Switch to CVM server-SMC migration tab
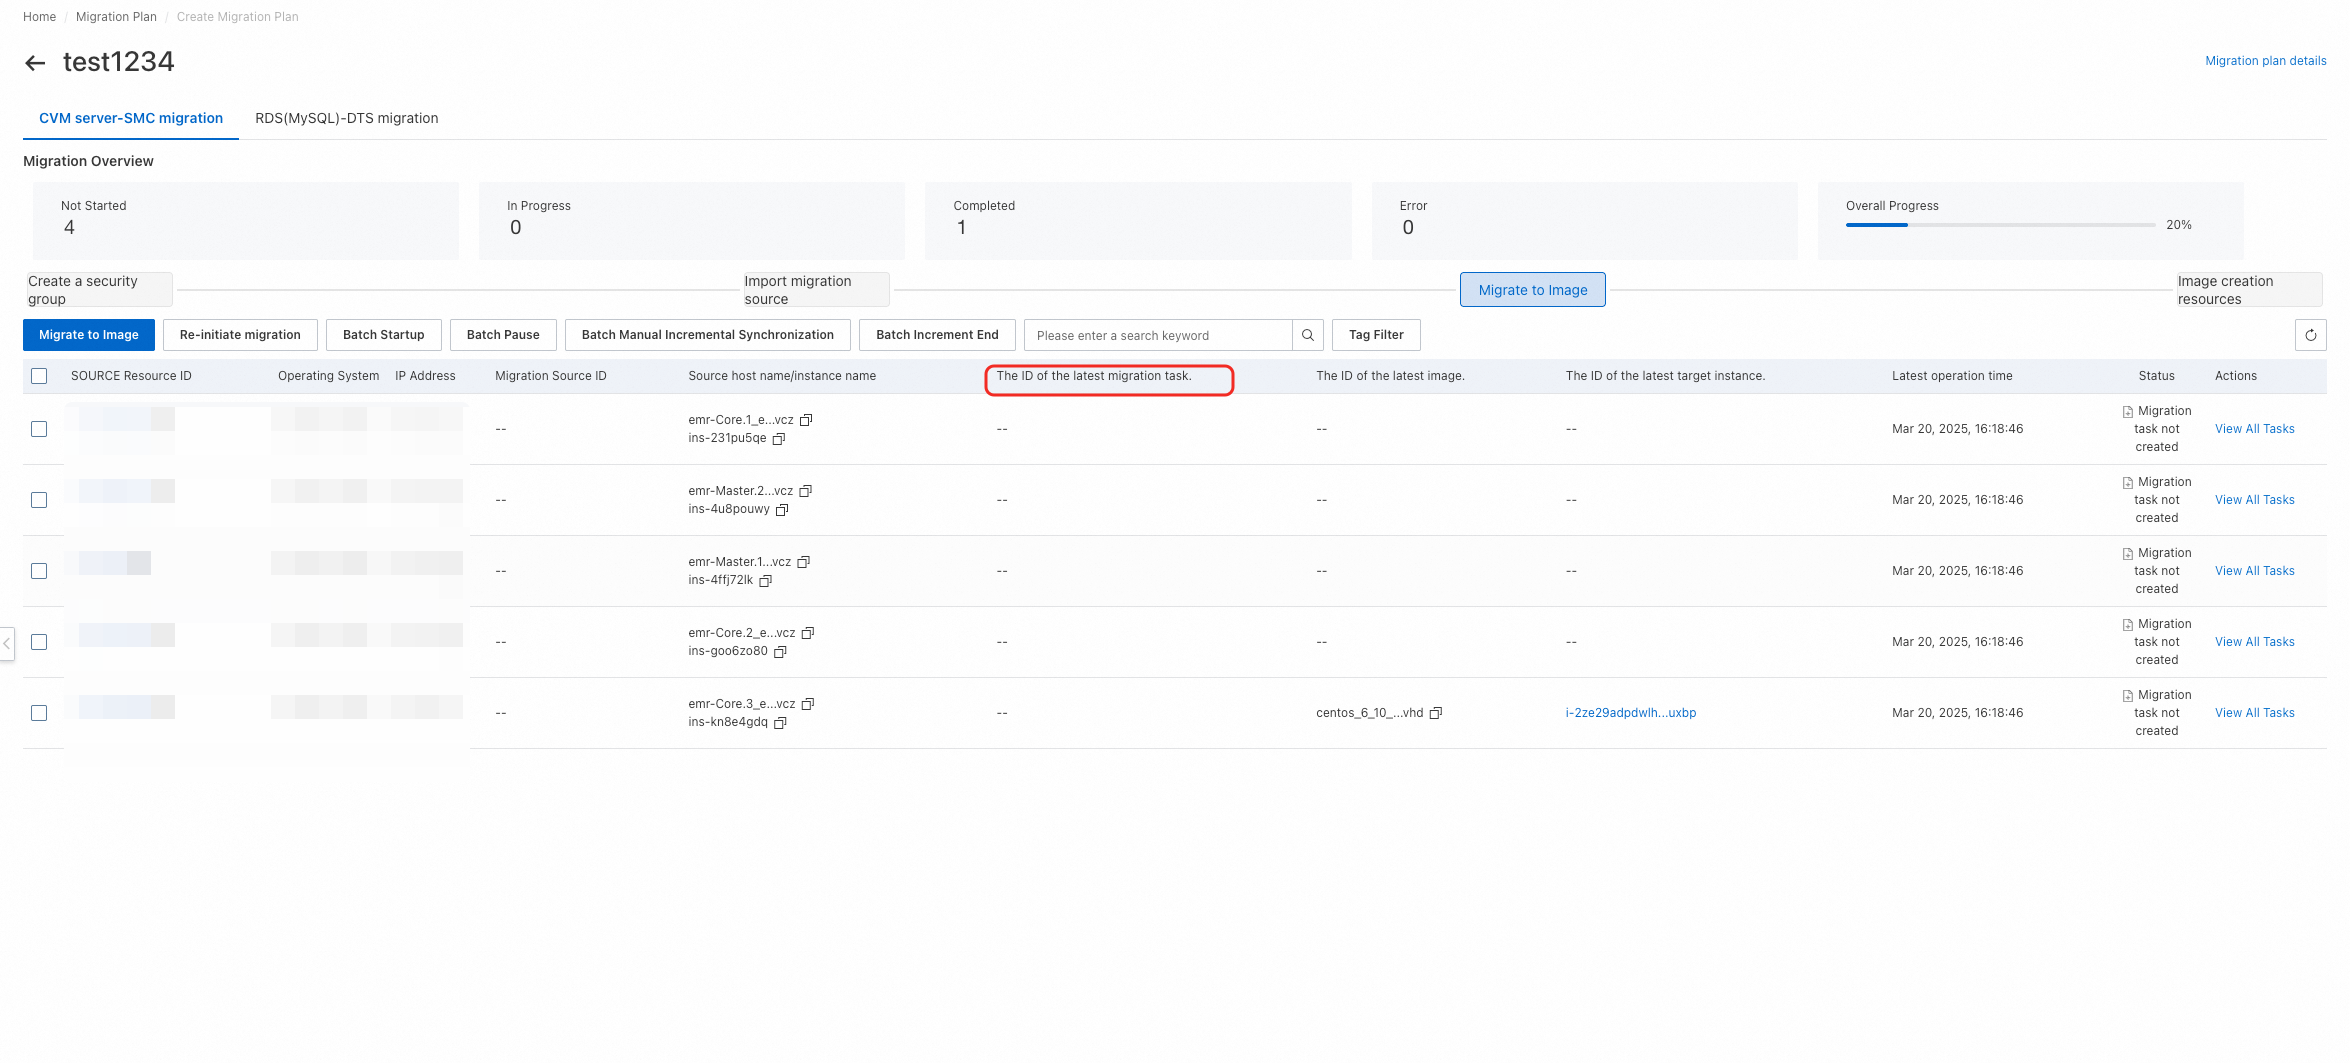The image size is (2350, 1063). [131, 118]
